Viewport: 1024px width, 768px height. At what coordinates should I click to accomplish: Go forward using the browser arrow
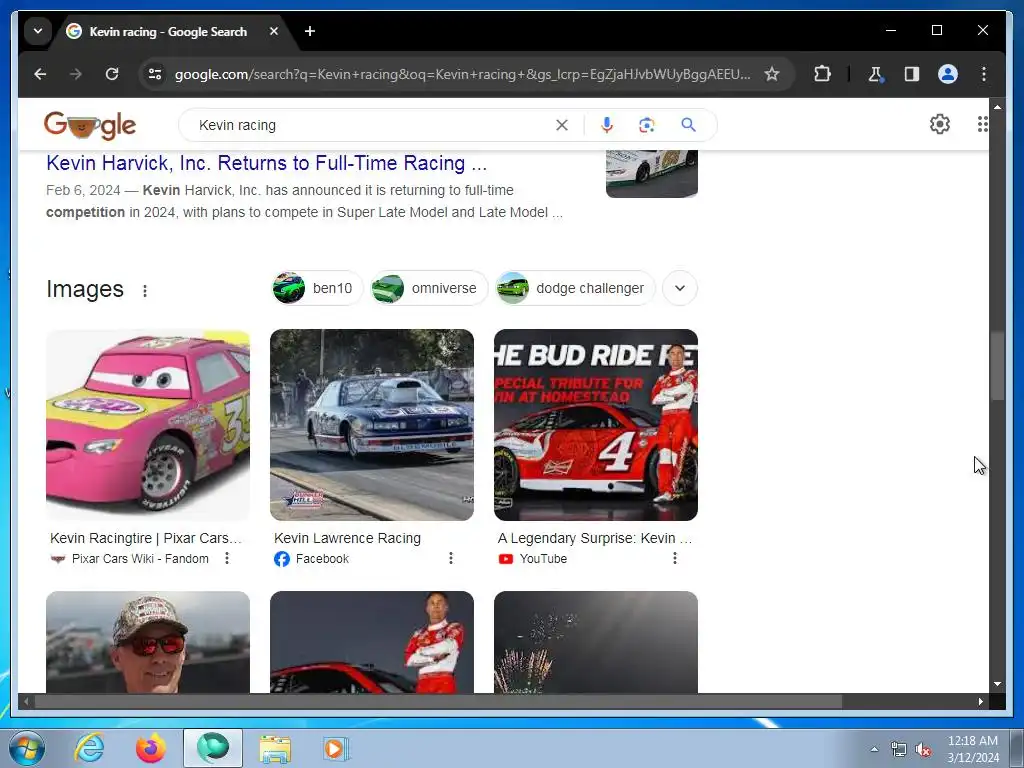tap(76, 74)
